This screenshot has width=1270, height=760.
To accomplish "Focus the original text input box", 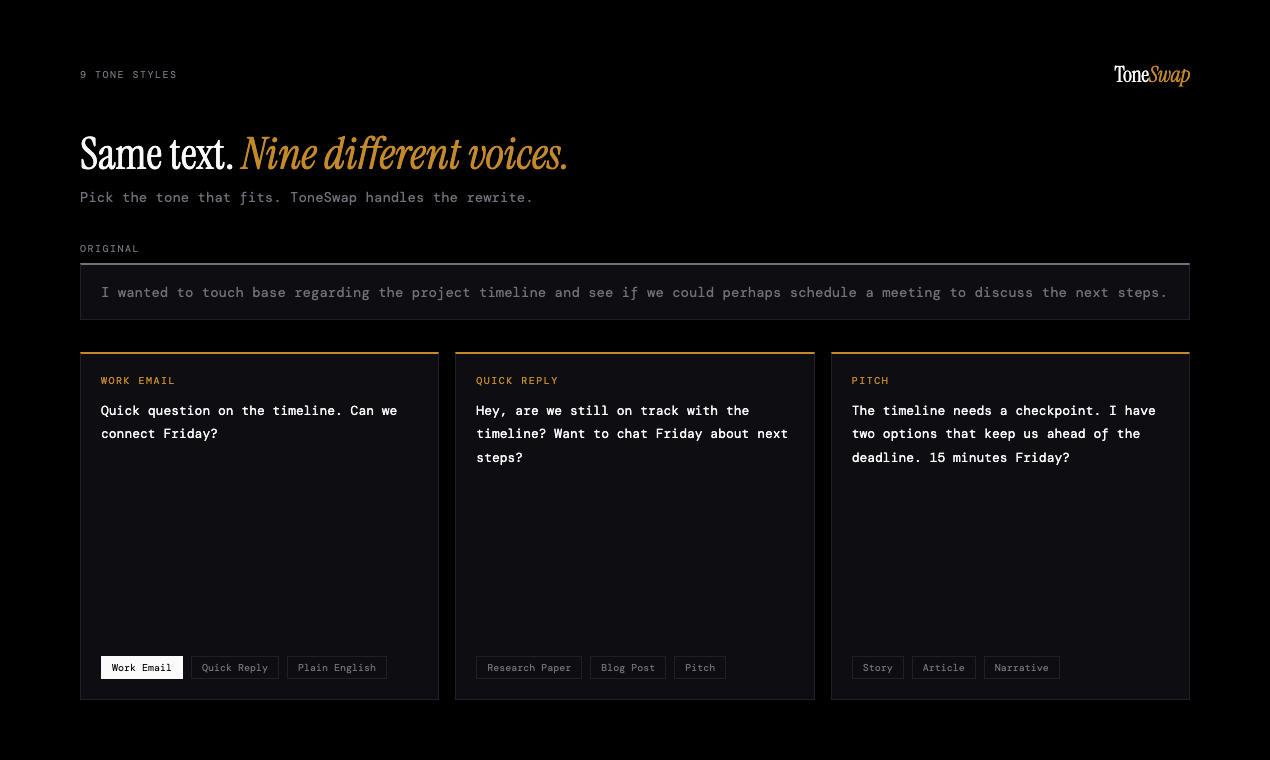I will pyautogui.click(x=635, y=292).
